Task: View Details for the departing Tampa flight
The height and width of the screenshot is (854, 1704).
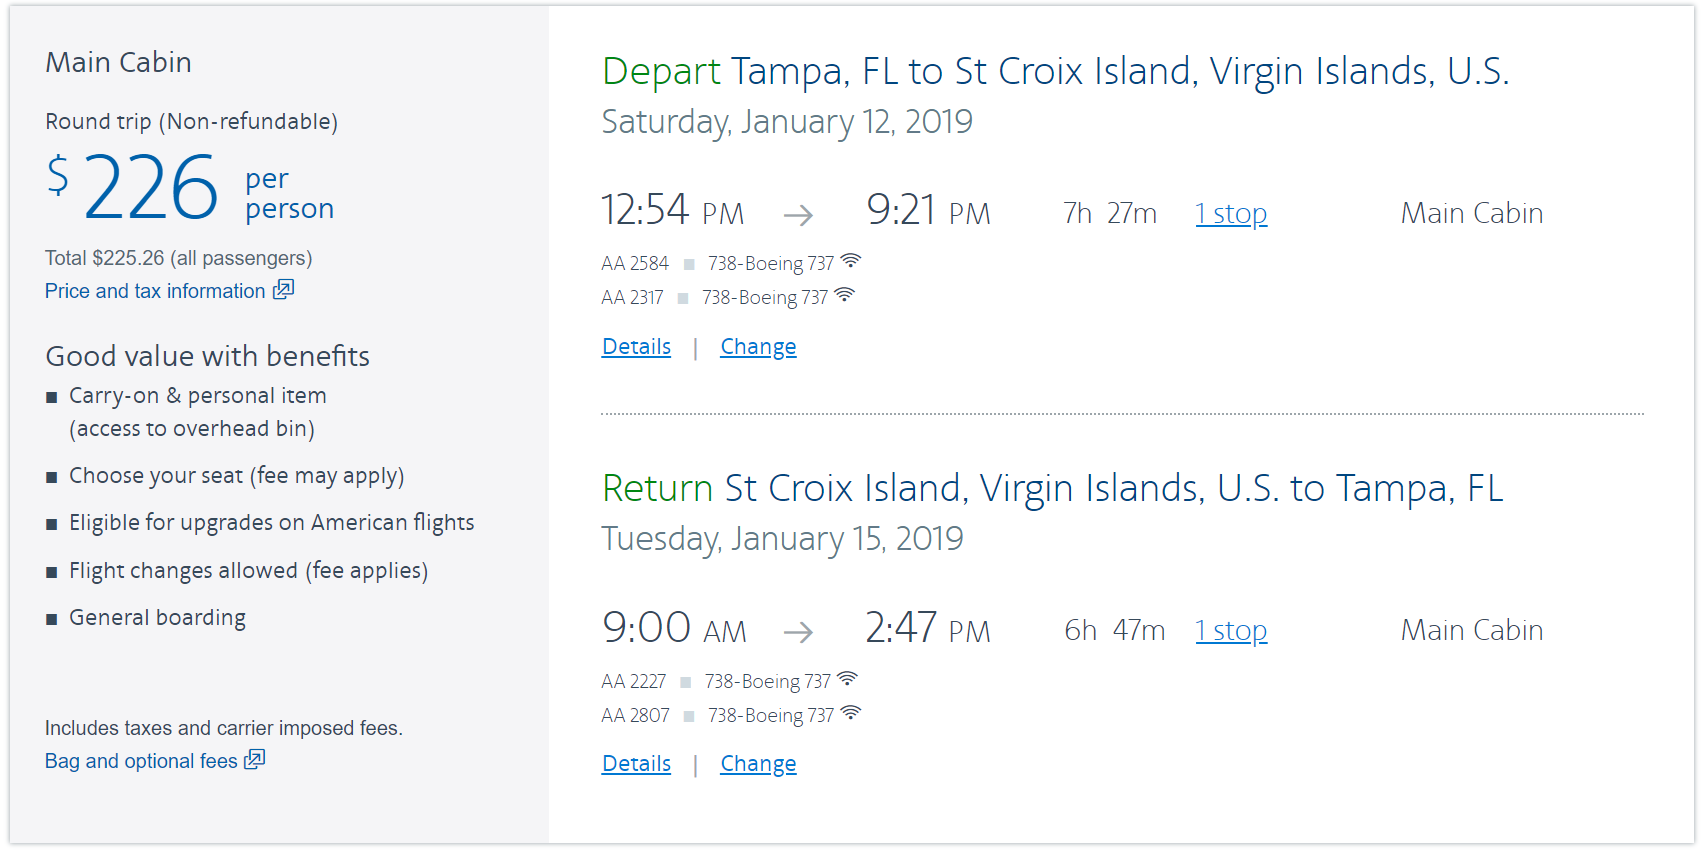Action: (x=636, y=347)
